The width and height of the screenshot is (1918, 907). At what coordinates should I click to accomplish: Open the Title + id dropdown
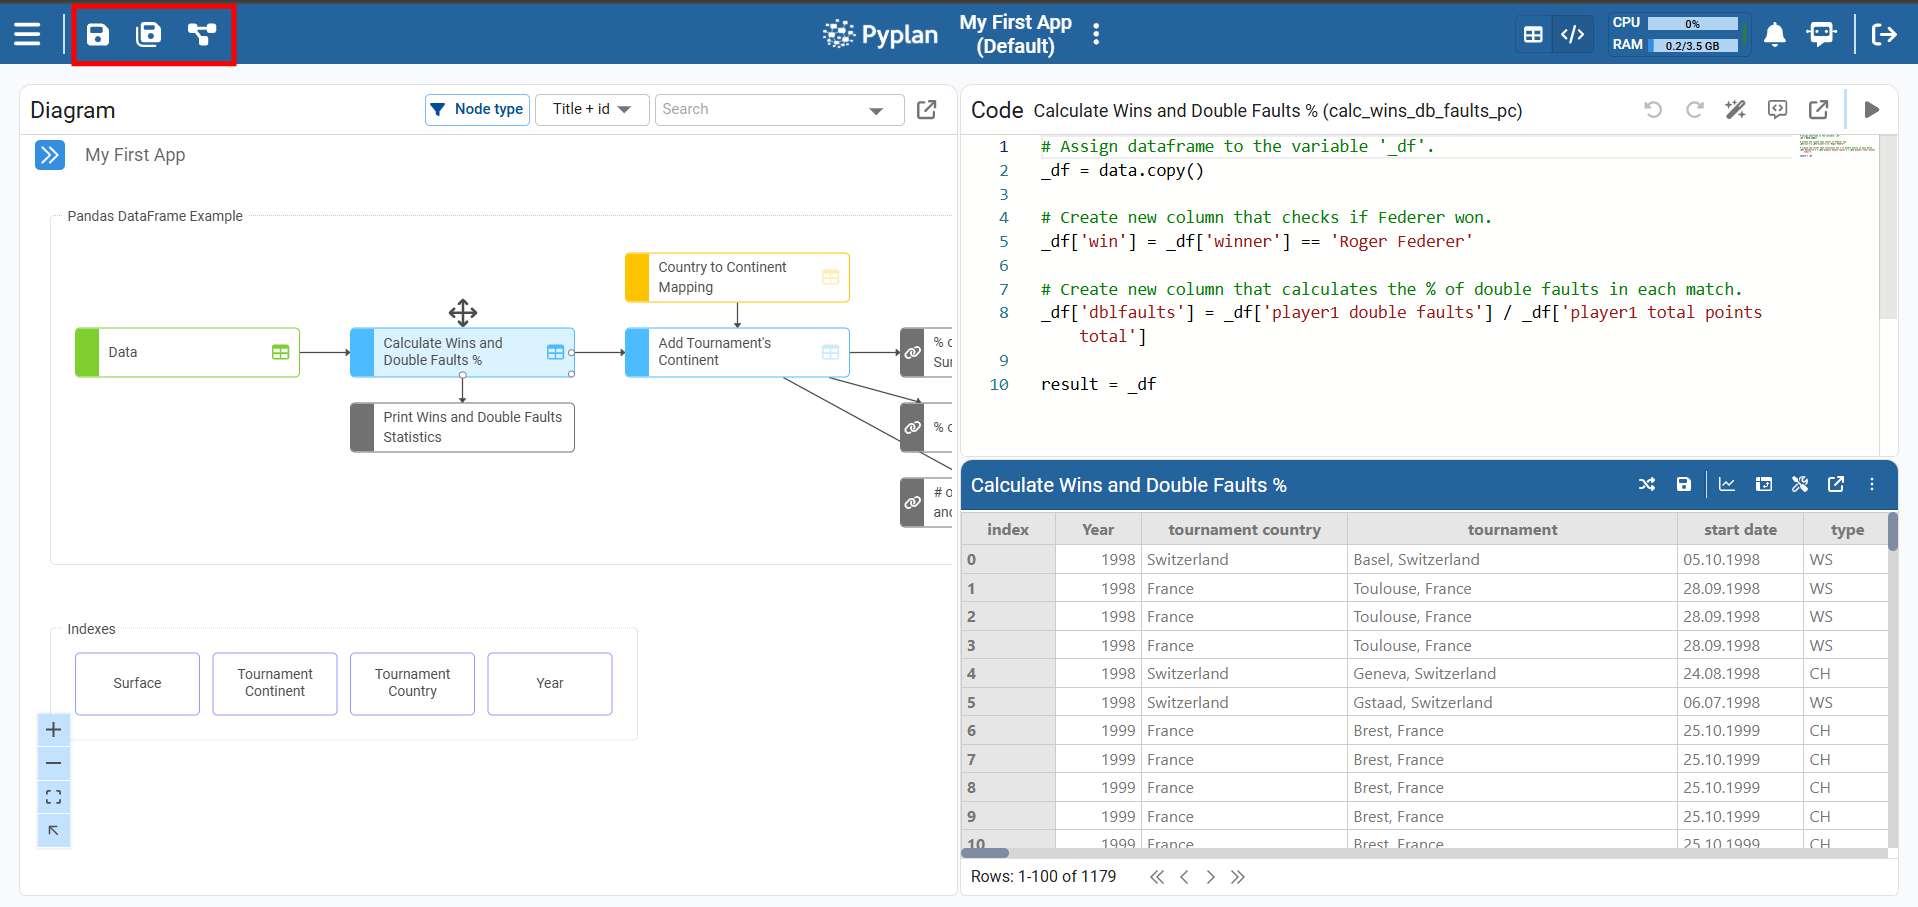coord(592,110)
